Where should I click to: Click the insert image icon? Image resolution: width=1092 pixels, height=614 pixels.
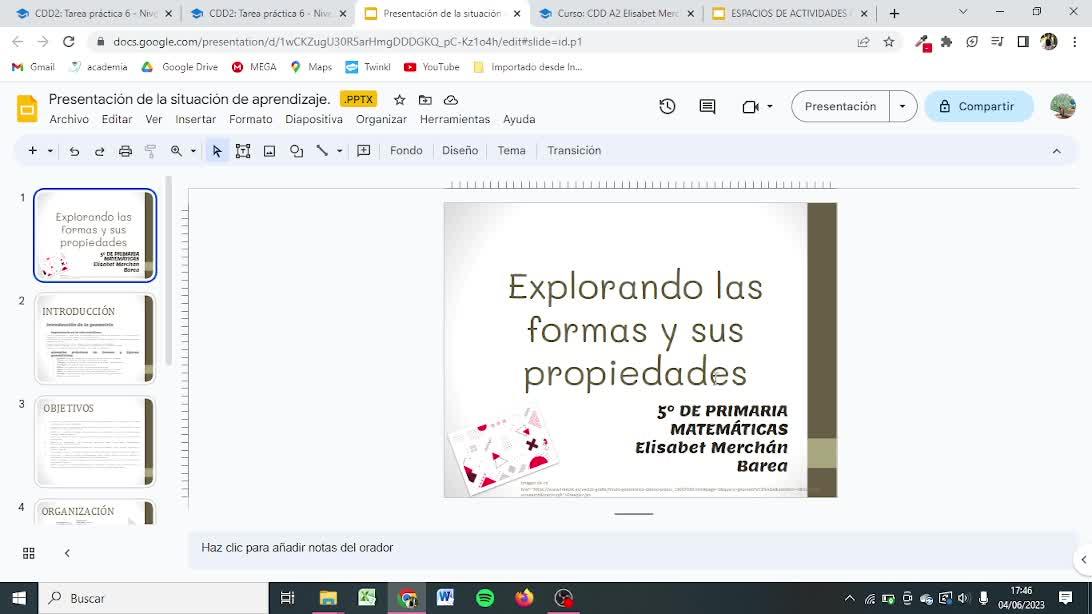269,151
